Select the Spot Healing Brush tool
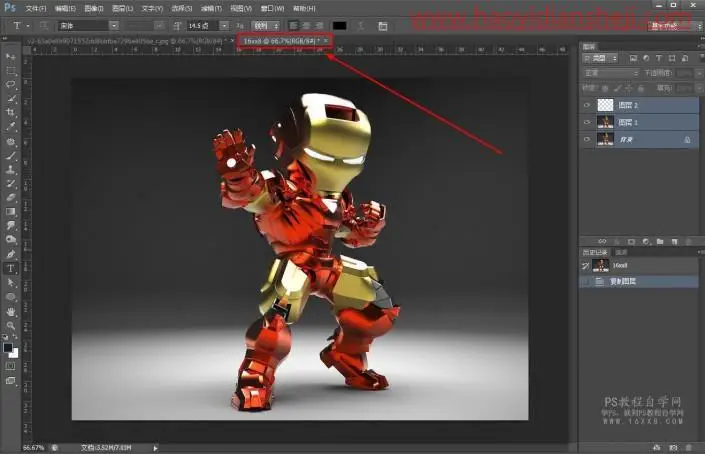705x454 pixels. [x=11, y=141]
